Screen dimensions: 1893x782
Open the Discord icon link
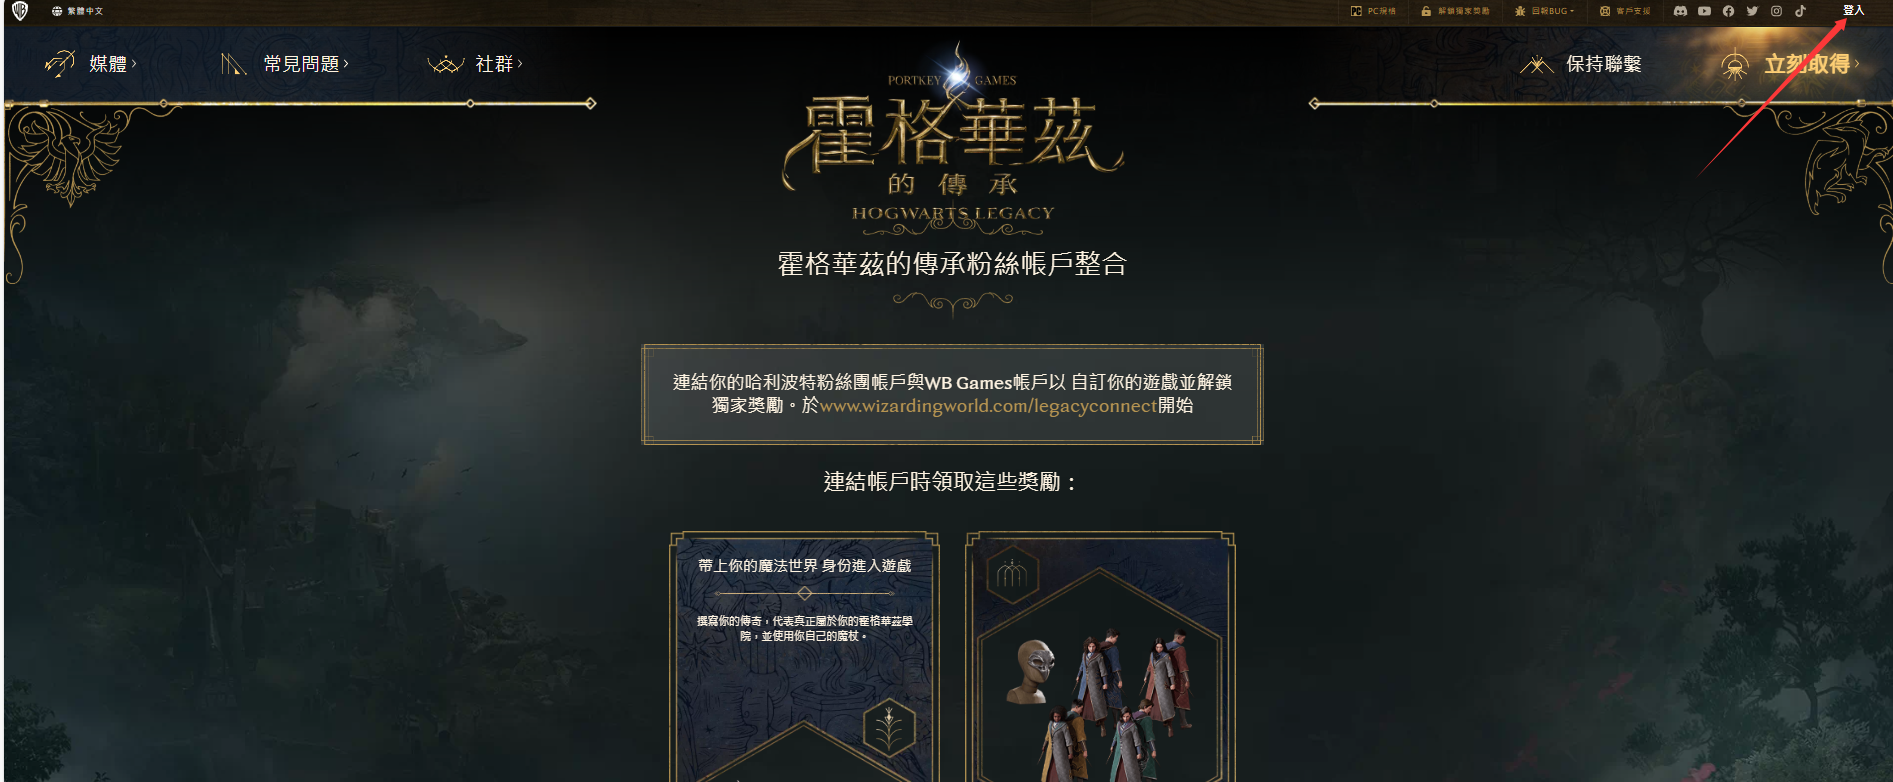pos(1680,11)
